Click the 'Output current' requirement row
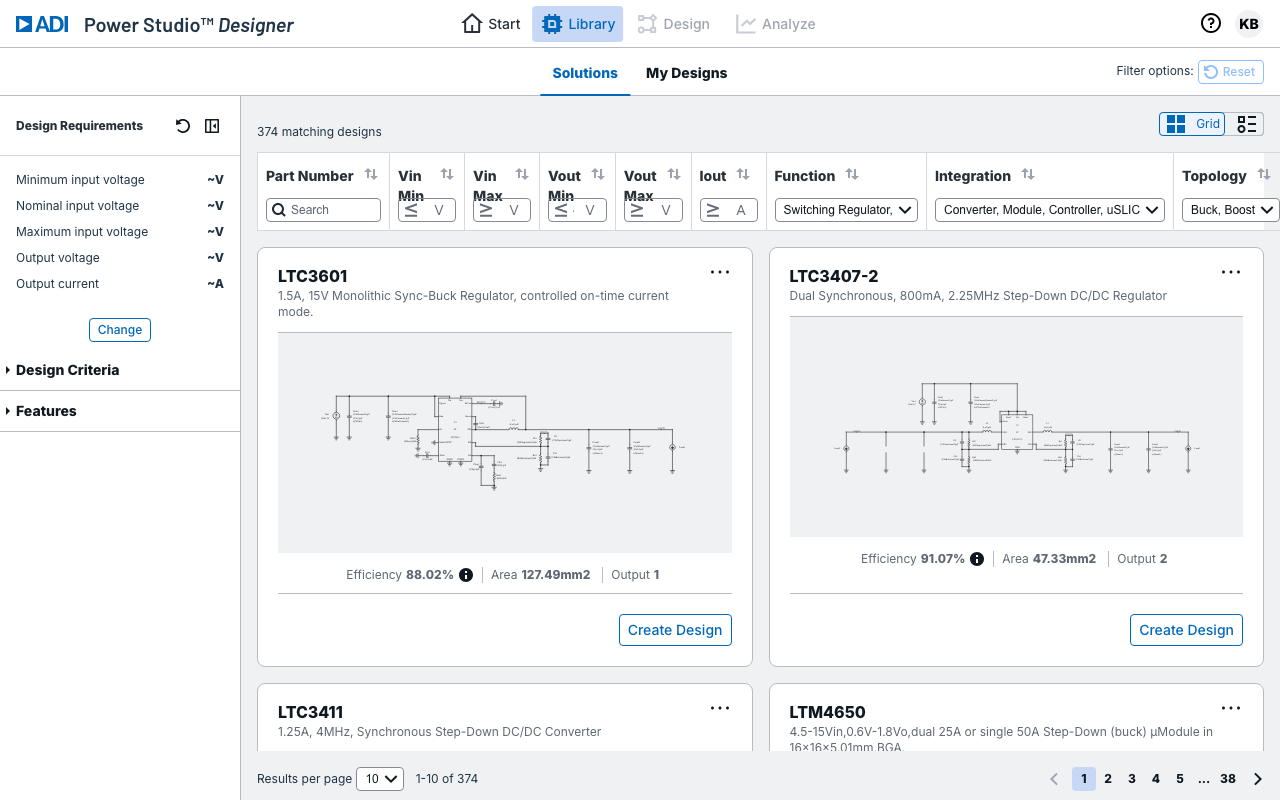 120,284
